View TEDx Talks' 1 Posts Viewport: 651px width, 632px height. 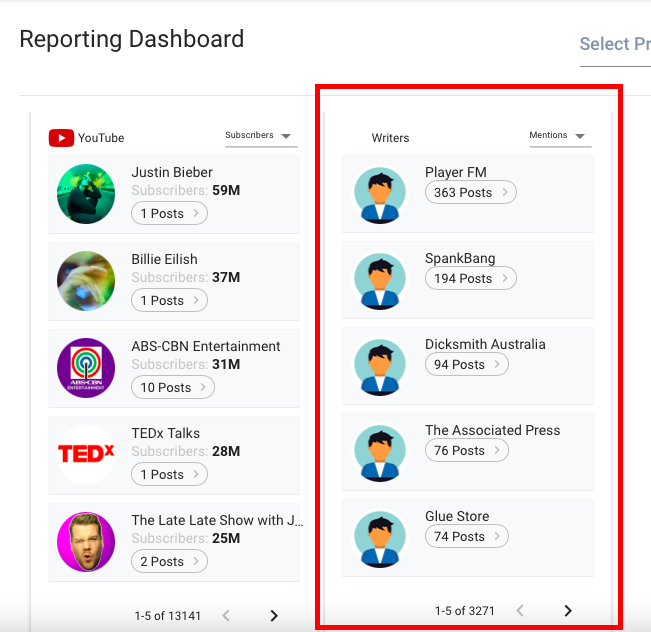click(x=169, y=474)
